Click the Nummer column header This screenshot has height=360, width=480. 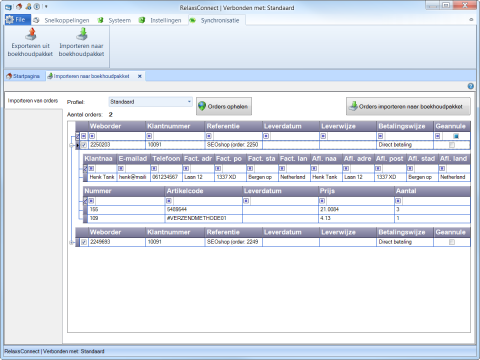point(124,191)
